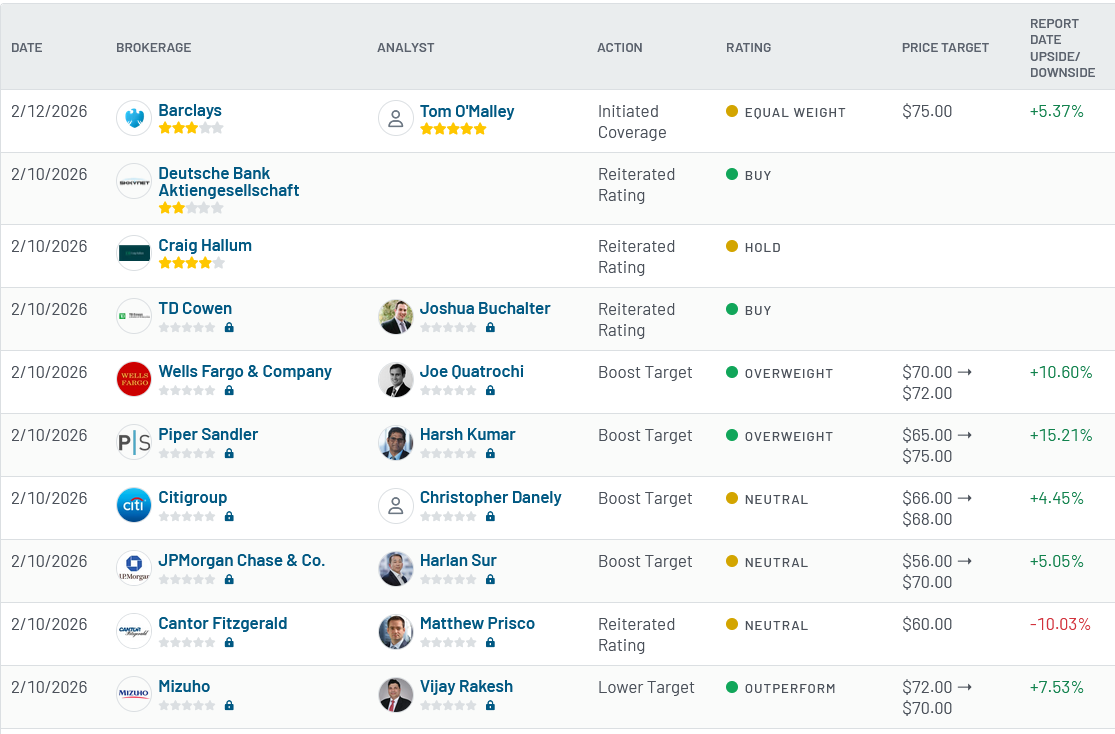
Task: Click the Piper Sandler P|S logo
Action: (x=134, y=442)
